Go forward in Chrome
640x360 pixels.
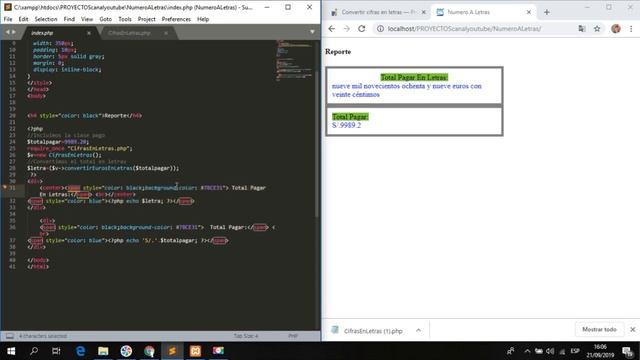(x=347, y=29)
